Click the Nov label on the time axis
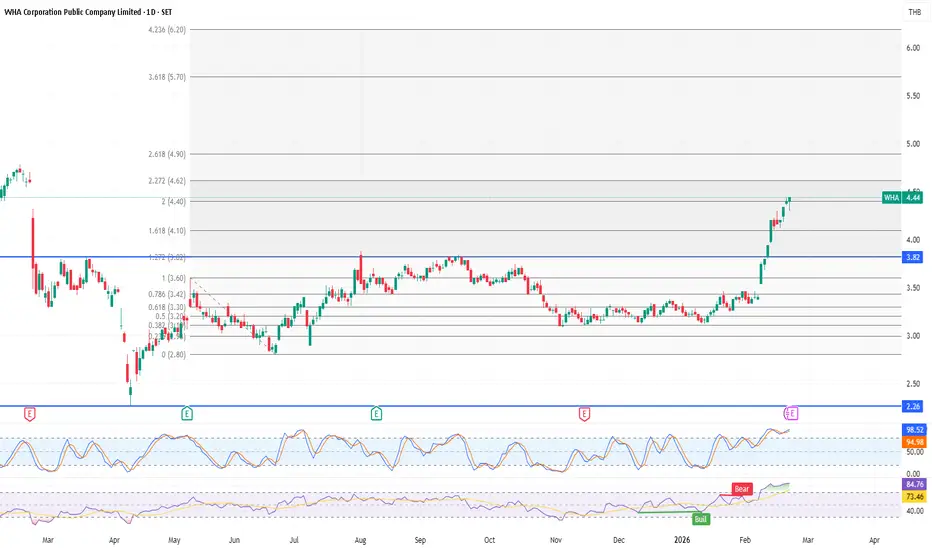 (x=556, y=540)
